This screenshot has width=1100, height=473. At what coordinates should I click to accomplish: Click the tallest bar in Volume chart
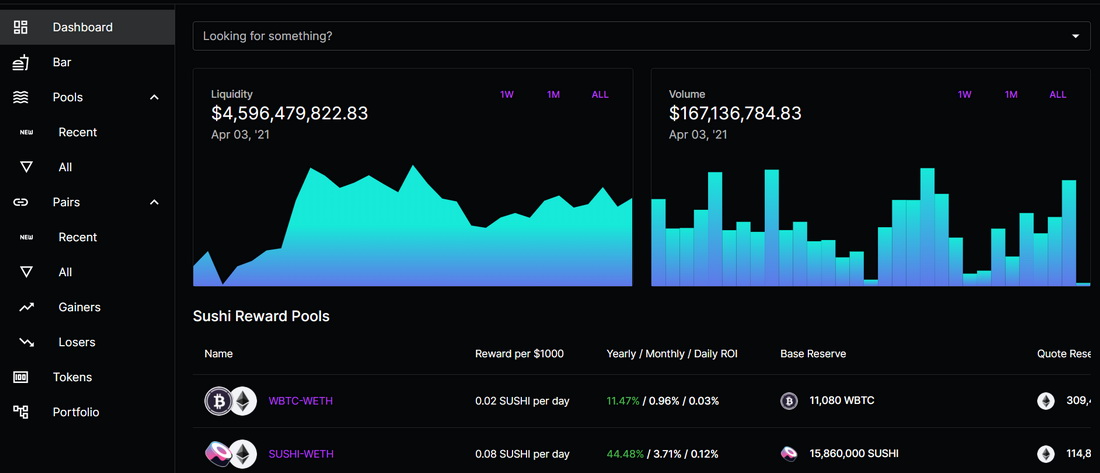[x=927, y=227]
